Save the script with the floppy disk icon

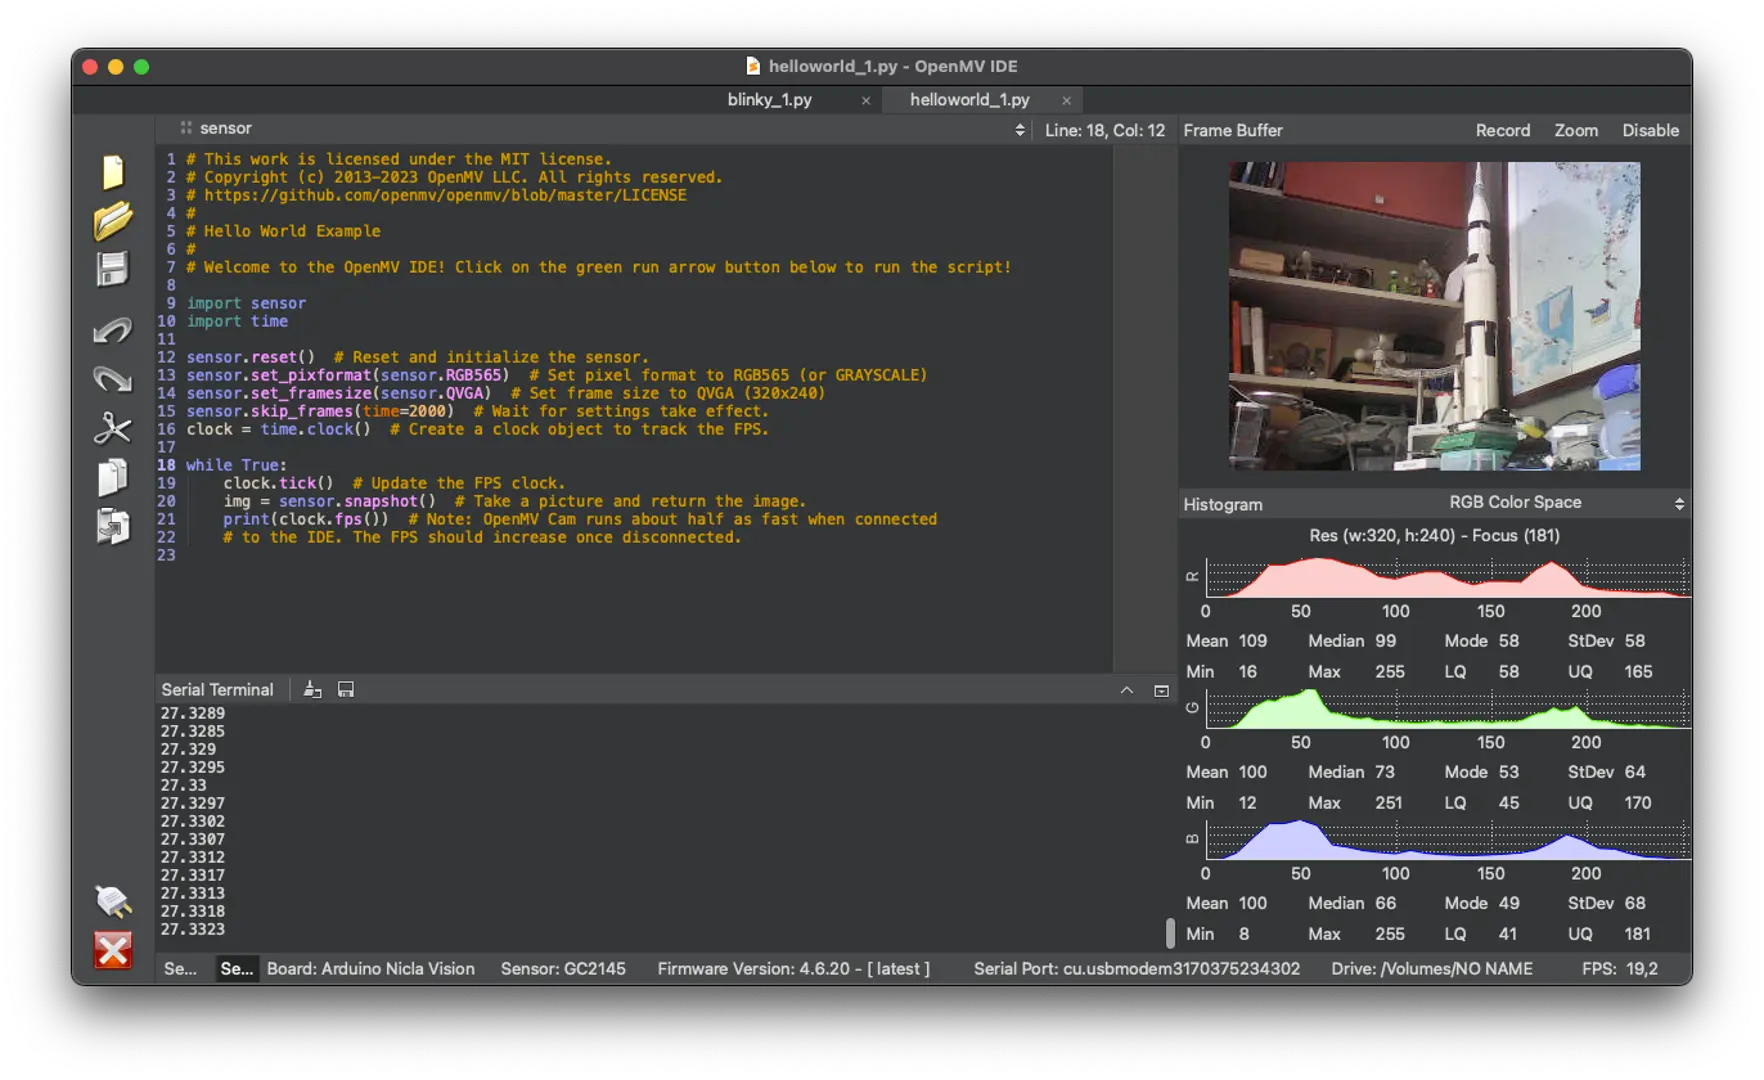coord(113,270)
